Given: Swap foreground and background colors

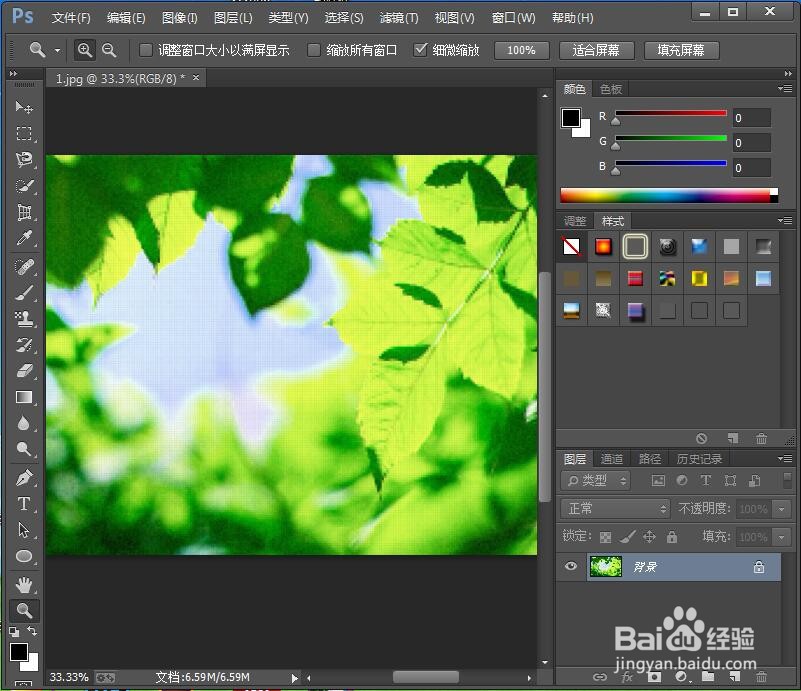Looking at the screenshot, I should (32, 631).
